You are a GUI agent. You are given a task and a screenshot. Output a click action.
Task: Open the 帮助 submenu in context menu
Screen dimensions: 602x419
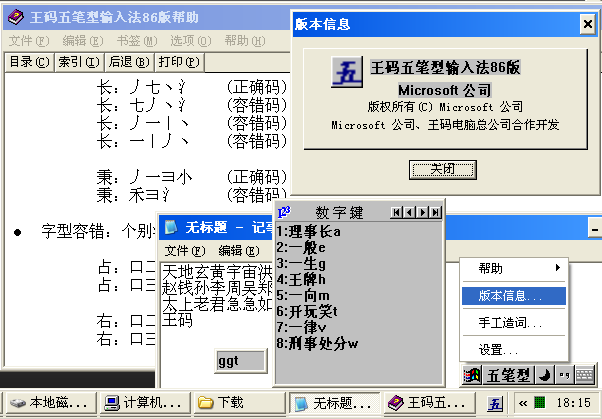[514, 268]
